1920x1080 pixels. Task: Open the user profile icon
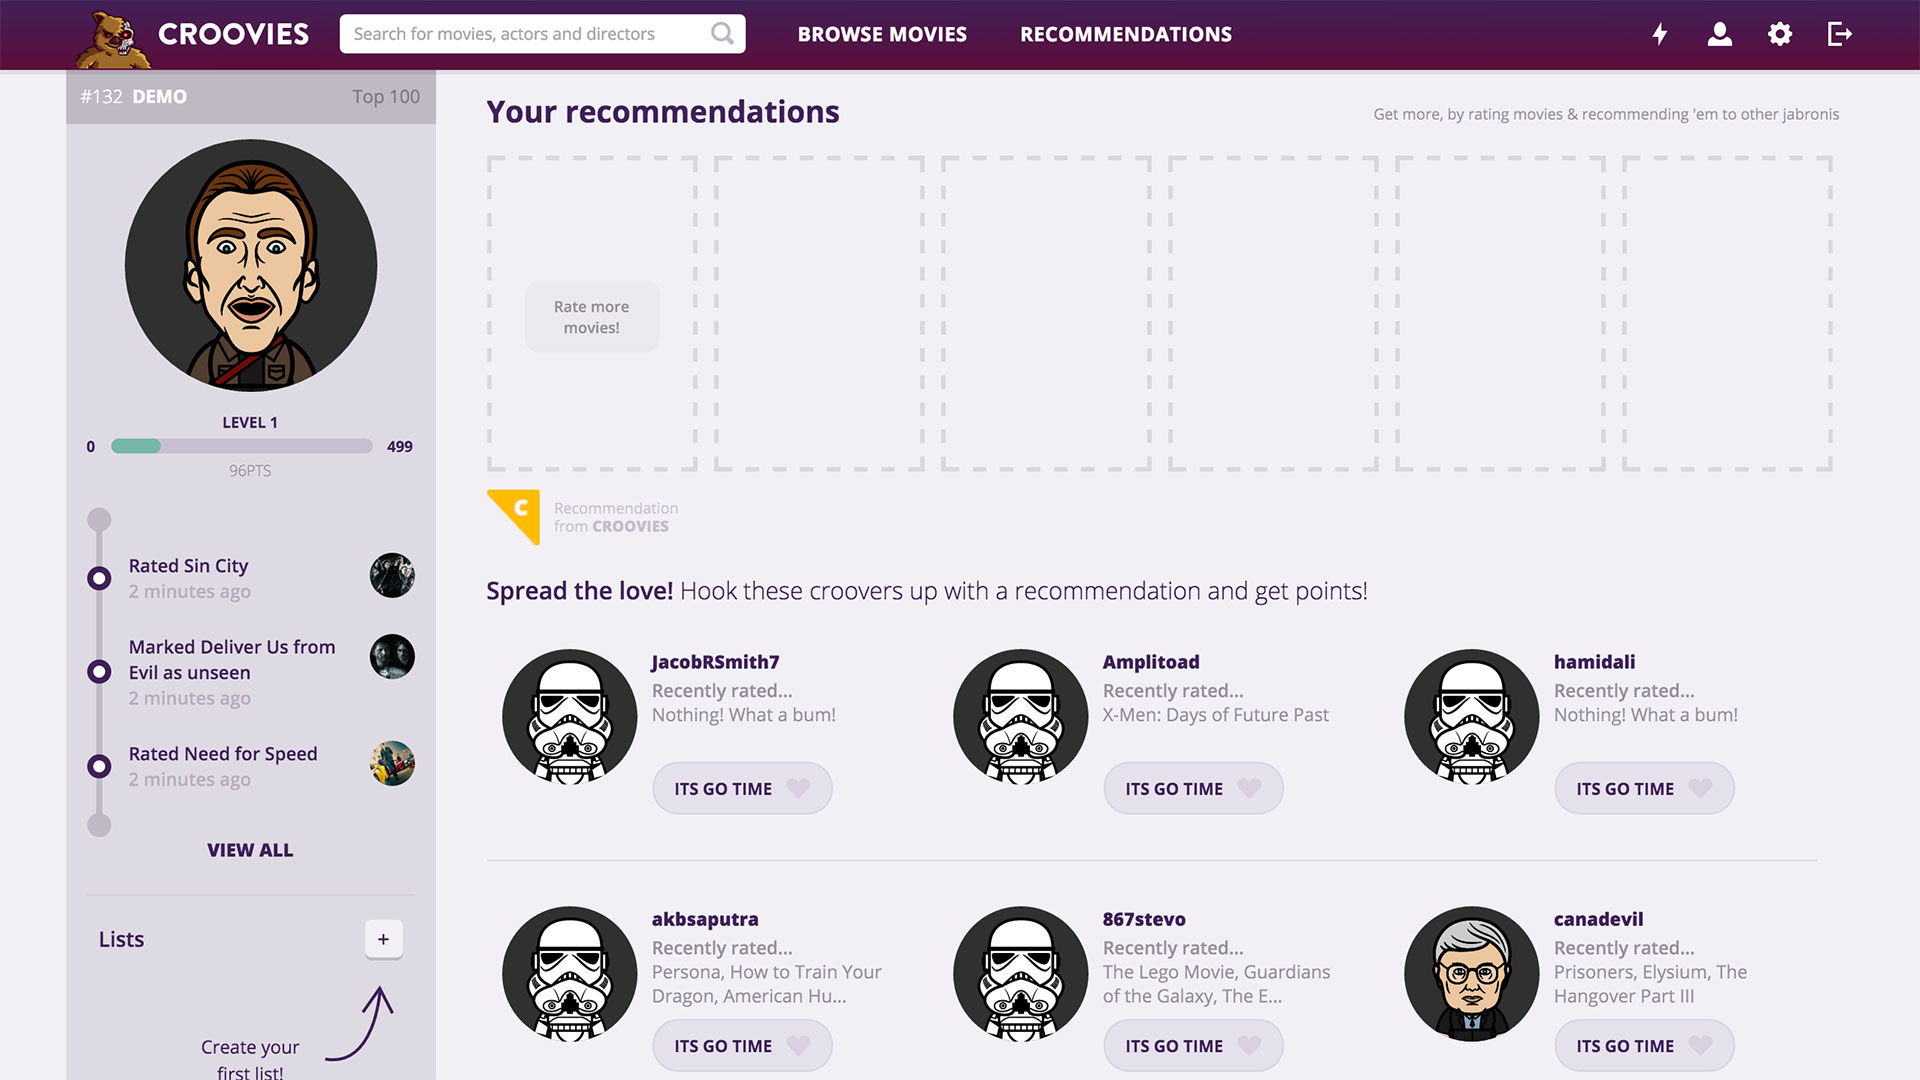tap(1720, 34)
